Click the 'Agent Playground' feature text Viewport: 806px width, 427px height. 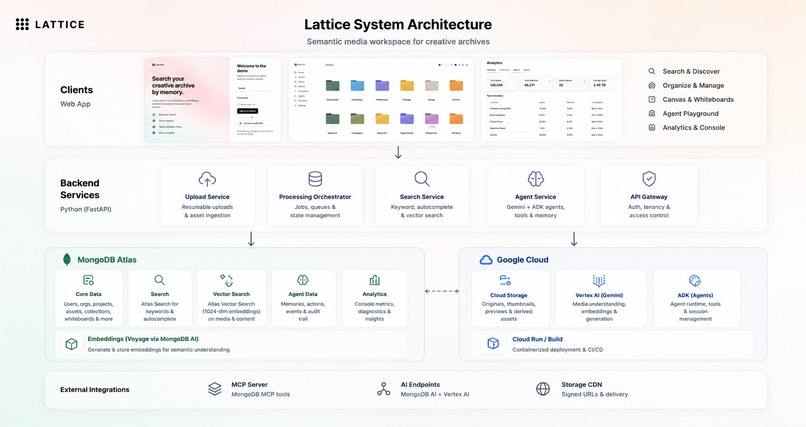[x=690, y=114]
